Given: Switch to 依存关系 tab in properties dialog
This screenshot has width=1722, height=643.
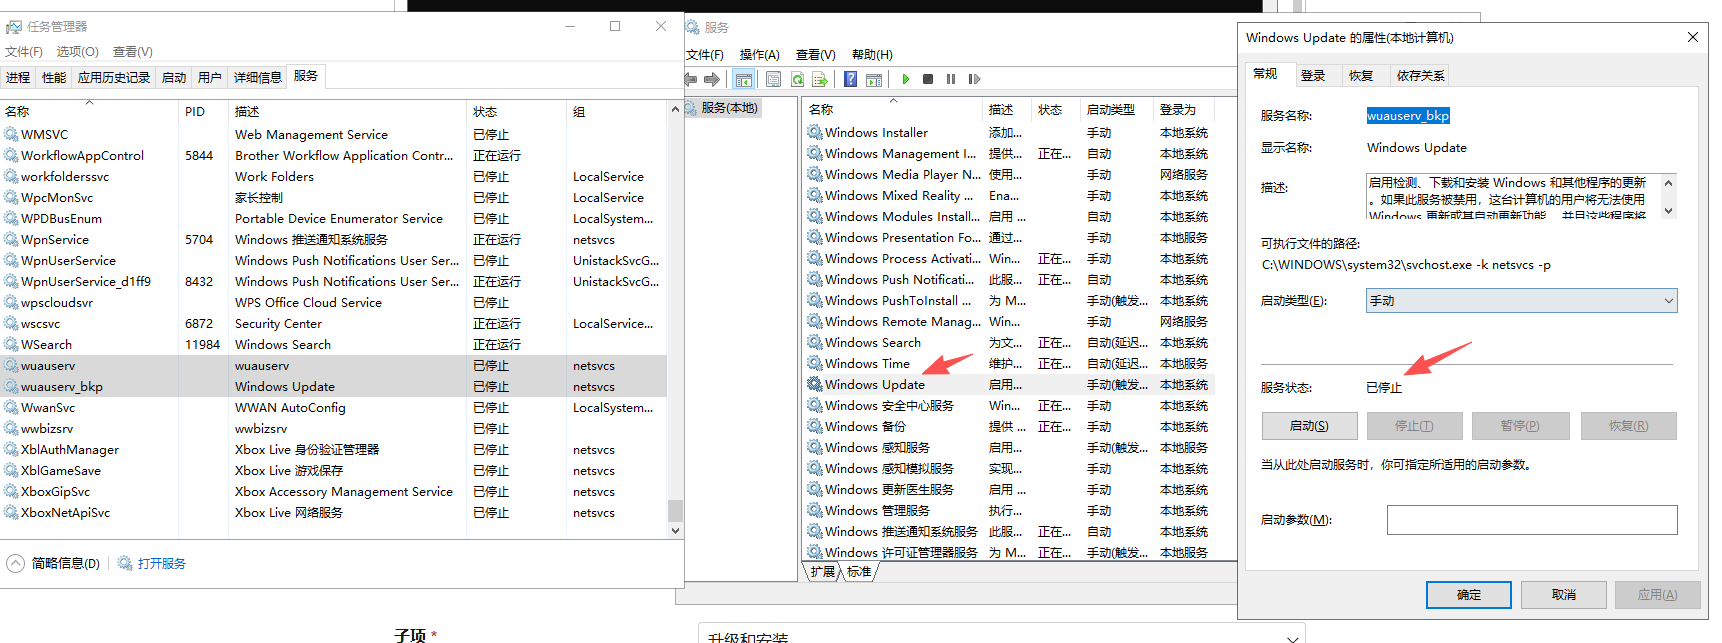Looking at the screenshot, I should pos(1420,75).
